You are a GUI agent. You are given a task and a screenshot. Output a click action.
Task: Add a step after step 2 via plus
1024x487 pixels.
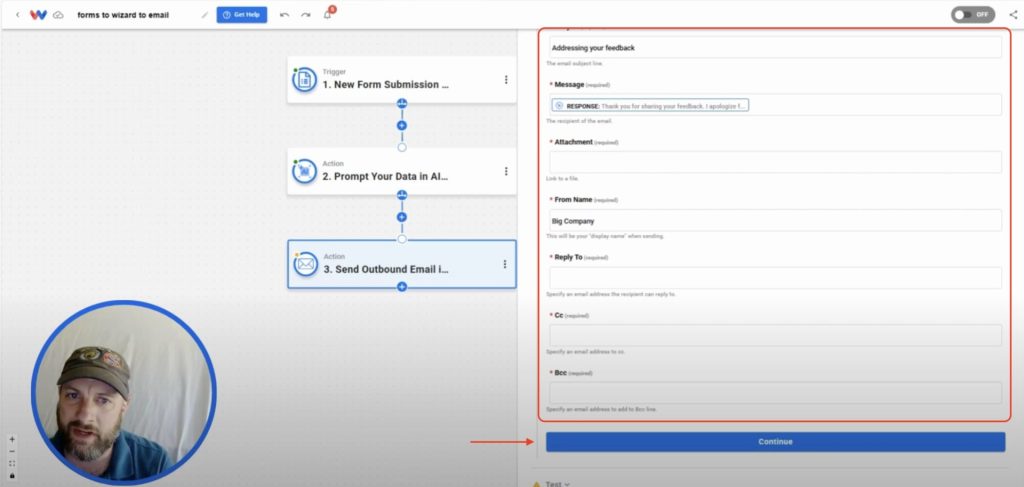point(402,217)
